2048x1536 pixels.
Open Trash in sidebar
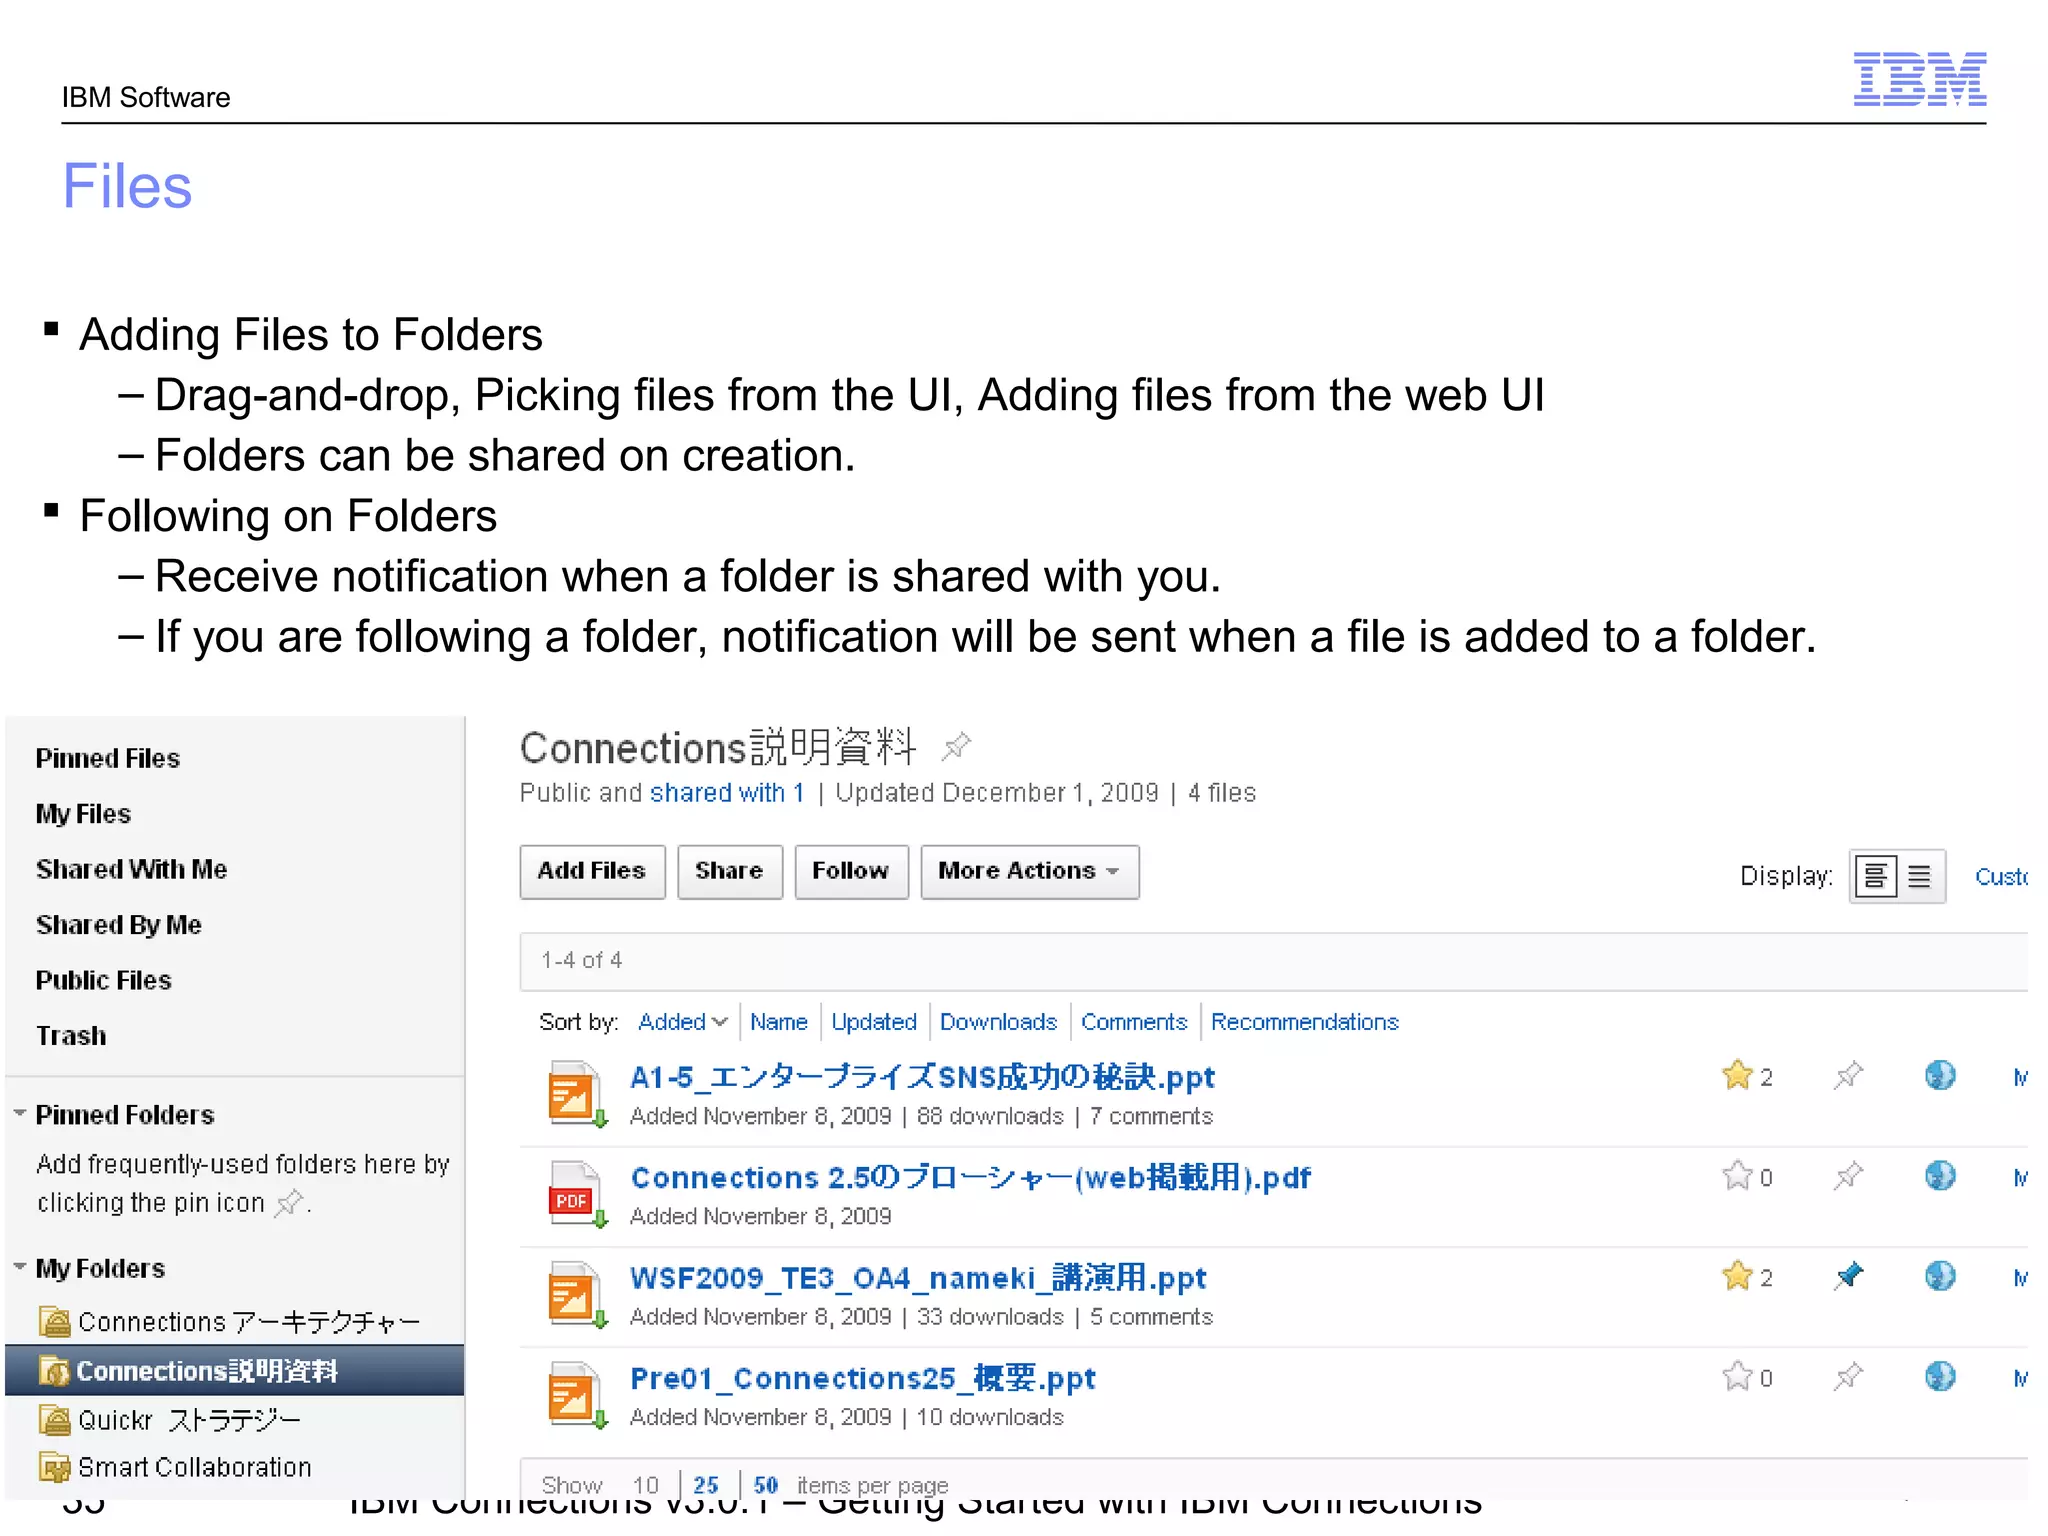70,1036
